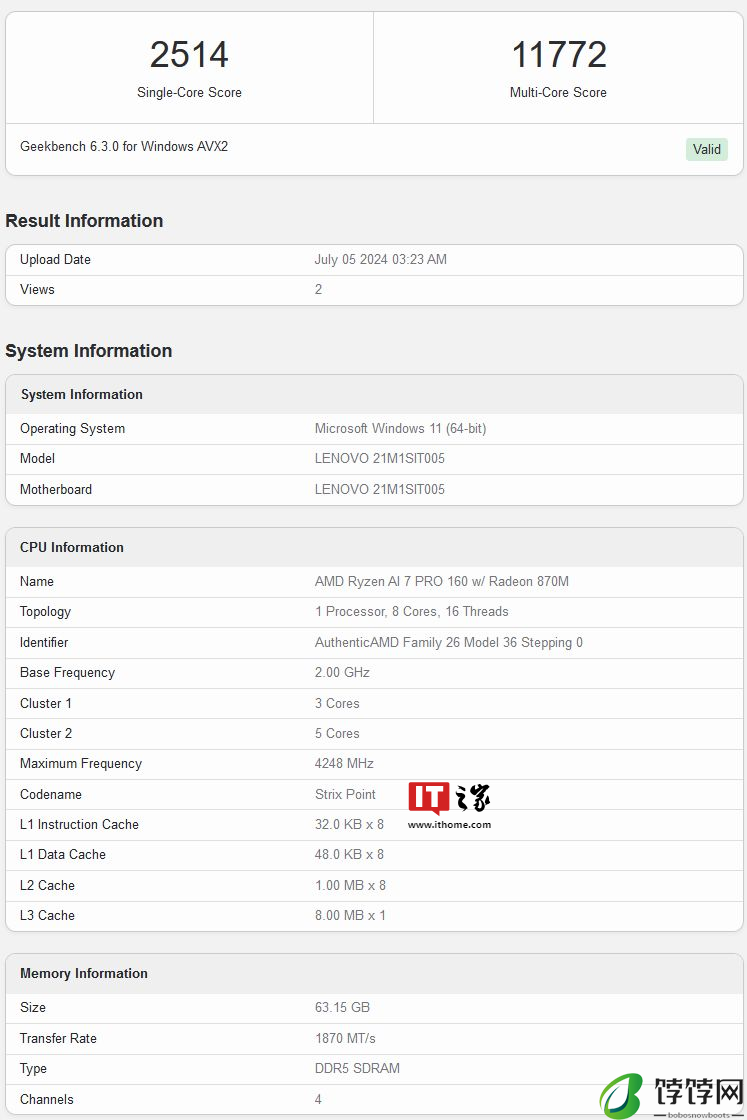The height and width of the screenshot is (1120, 747).
Task: Click L3 Cache value 8.00 MB x 1
Action: [x=350, y=916]
